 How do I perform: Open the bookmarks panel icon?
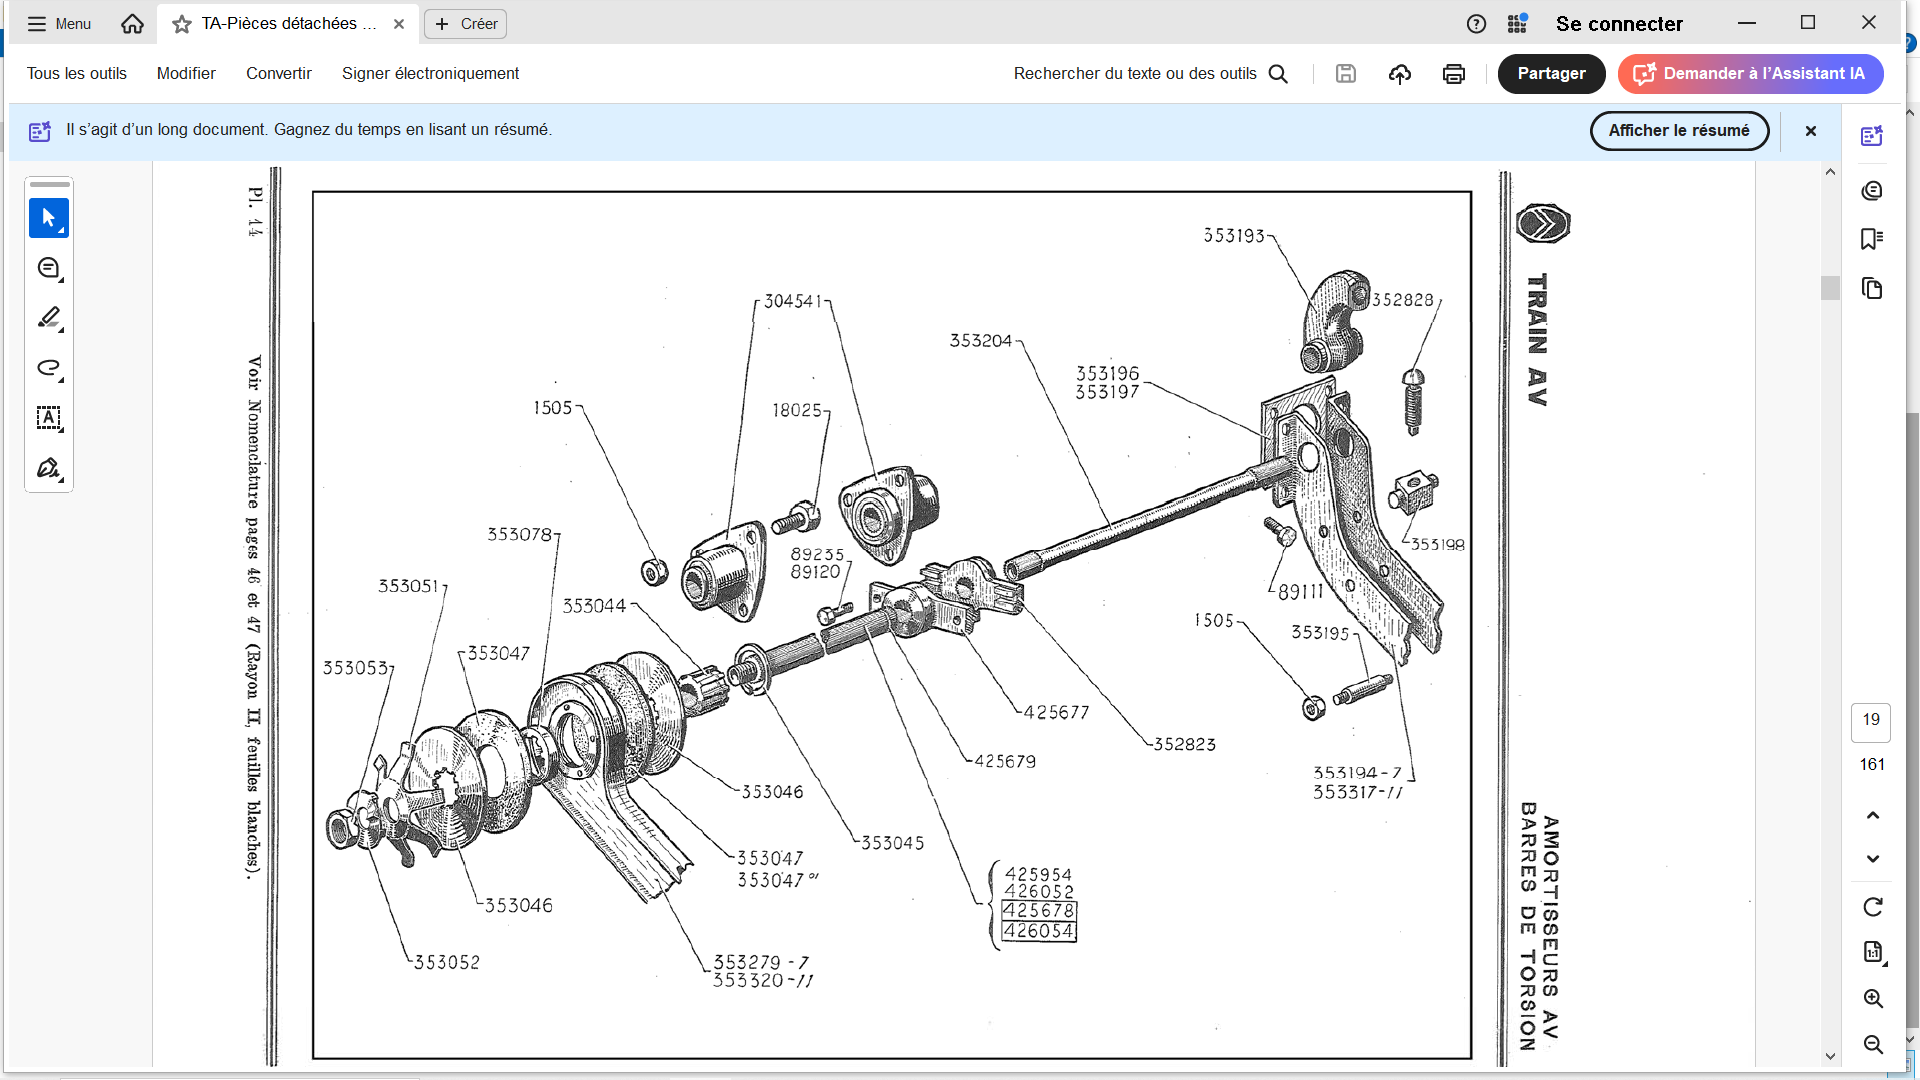1872,239
